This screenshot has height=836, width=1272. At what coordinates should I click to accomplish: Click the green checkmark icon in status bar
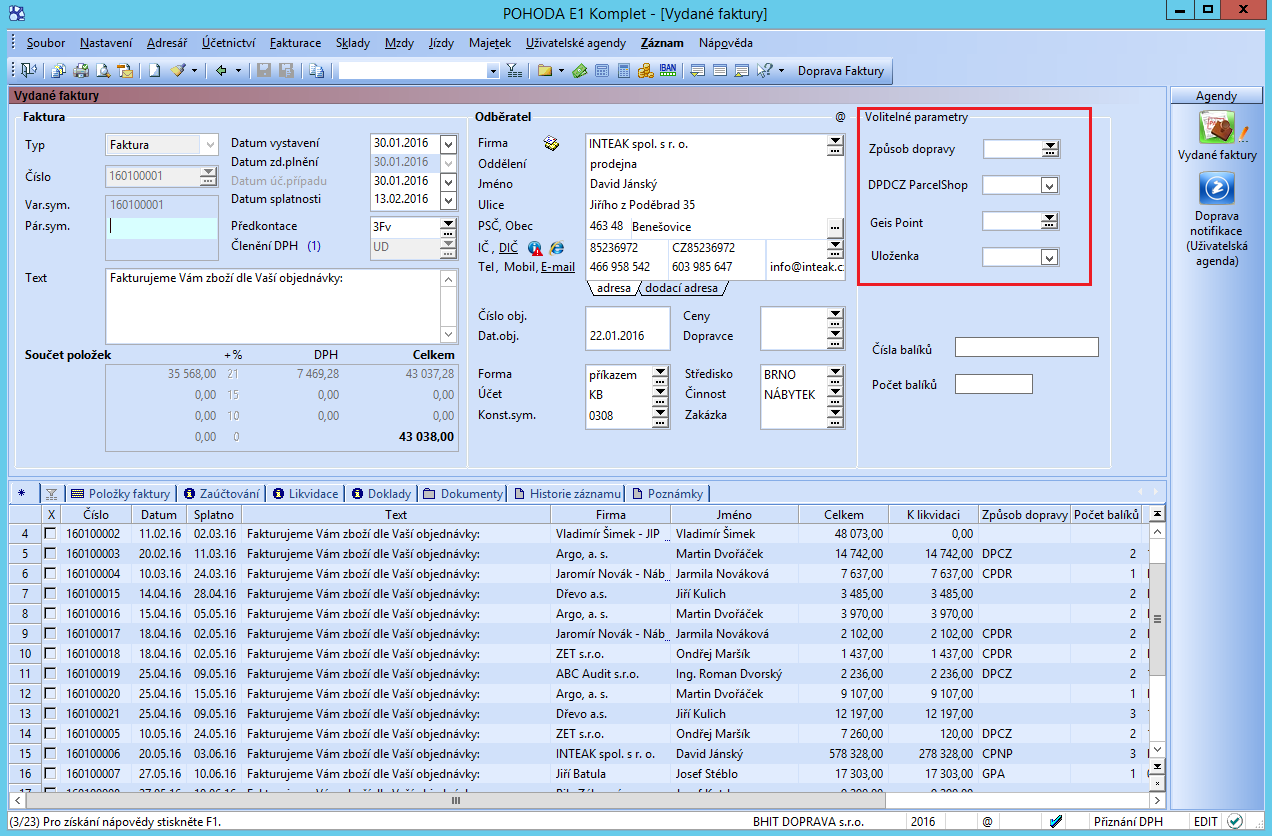point(1235,821)
